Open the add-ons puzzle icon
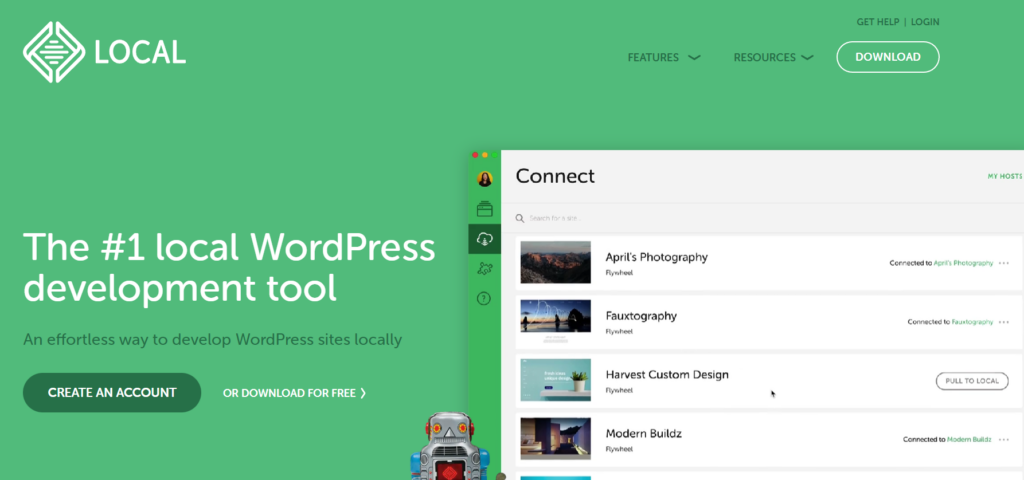The height and width of the screenshot is (480, 1024). 485,268
